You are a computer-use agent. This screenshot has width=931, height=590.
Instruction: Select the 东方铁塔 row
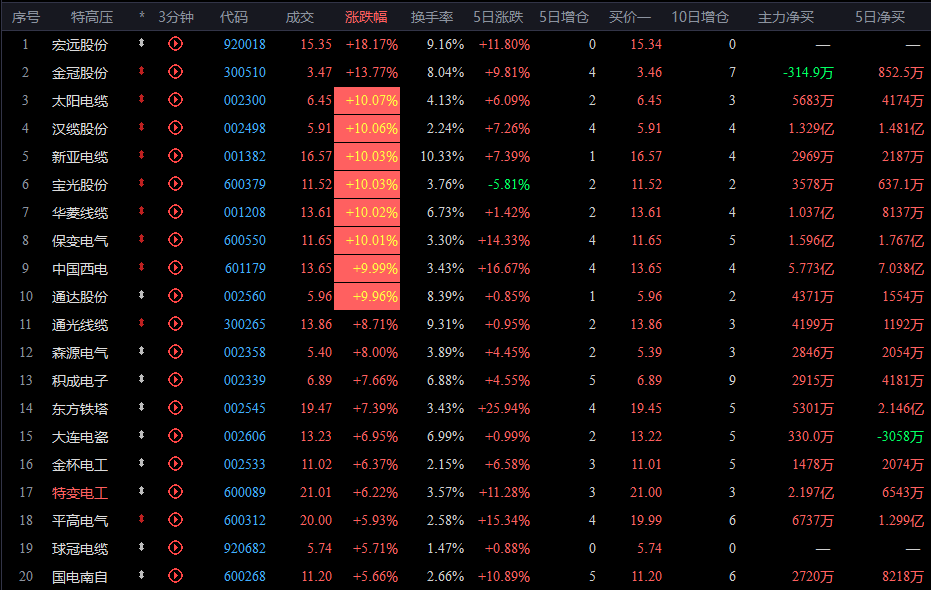pyautogui.click(x=466, y=408)
